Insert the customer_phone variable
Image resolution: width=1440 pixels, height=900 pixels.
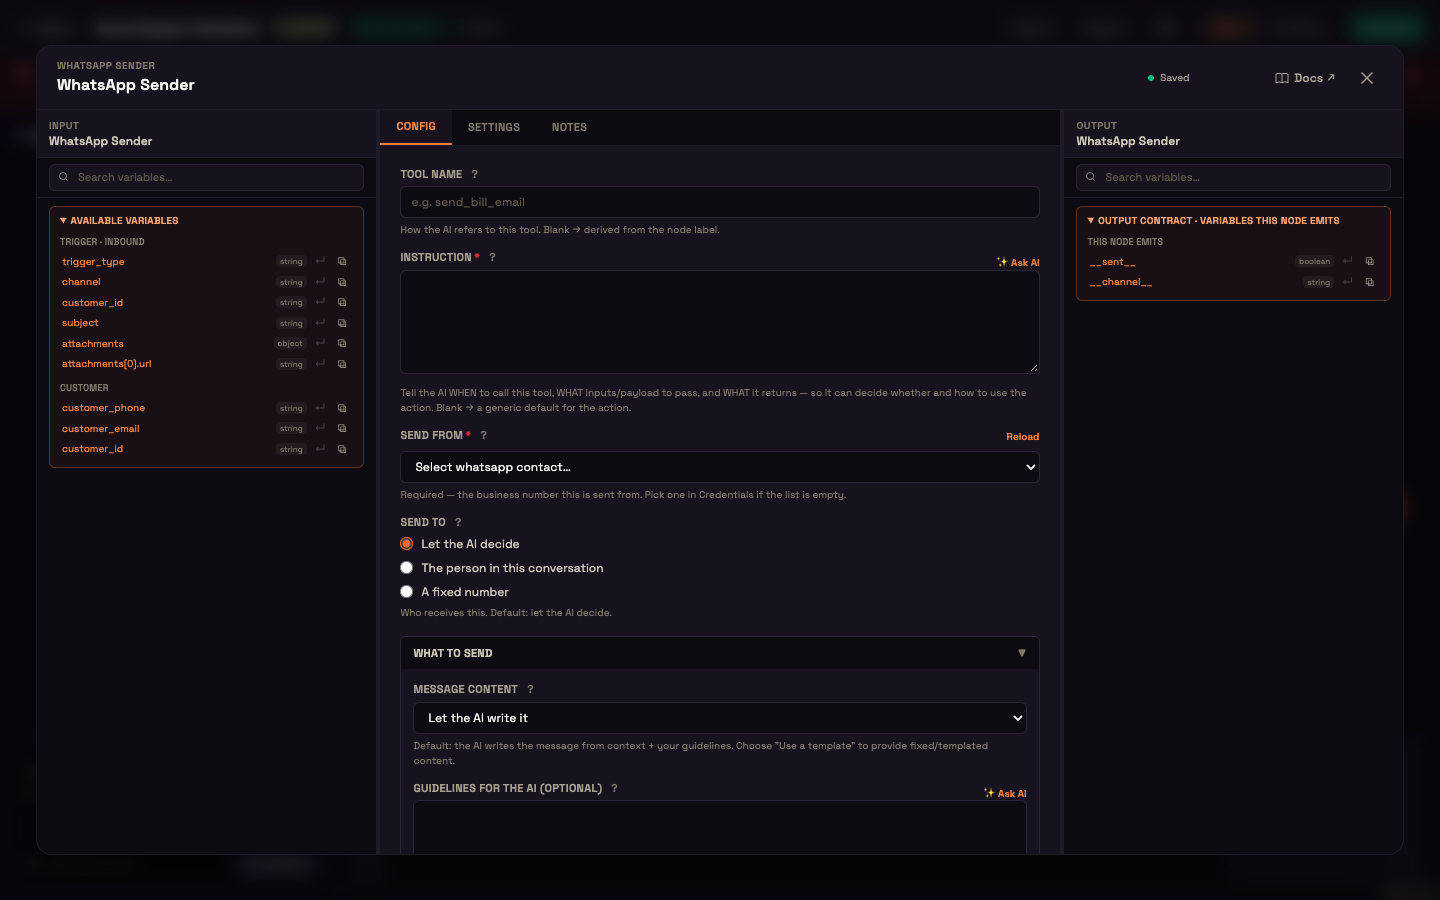coord(320,408)
